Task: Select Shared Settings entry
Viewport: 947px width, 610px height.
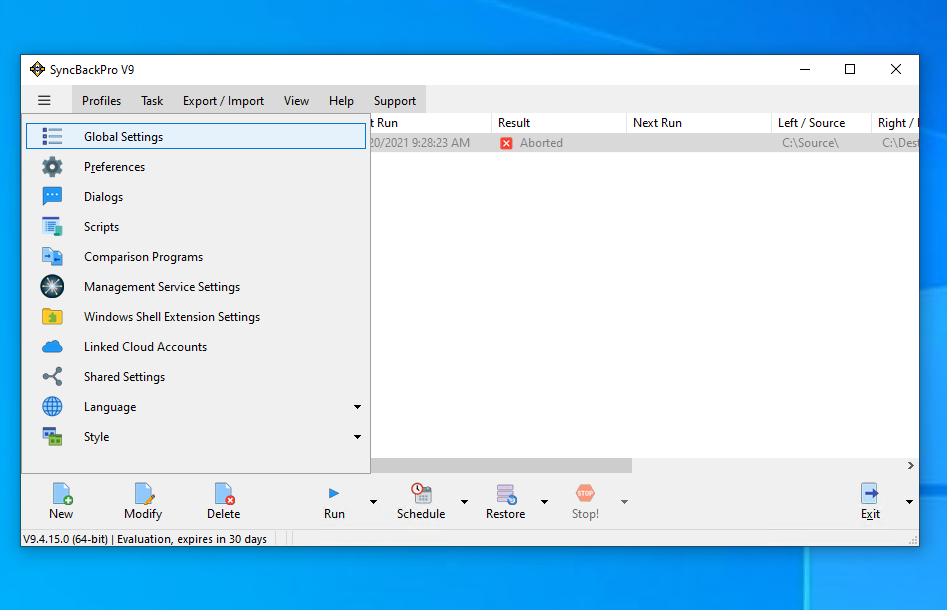Action: click(196, 377)
